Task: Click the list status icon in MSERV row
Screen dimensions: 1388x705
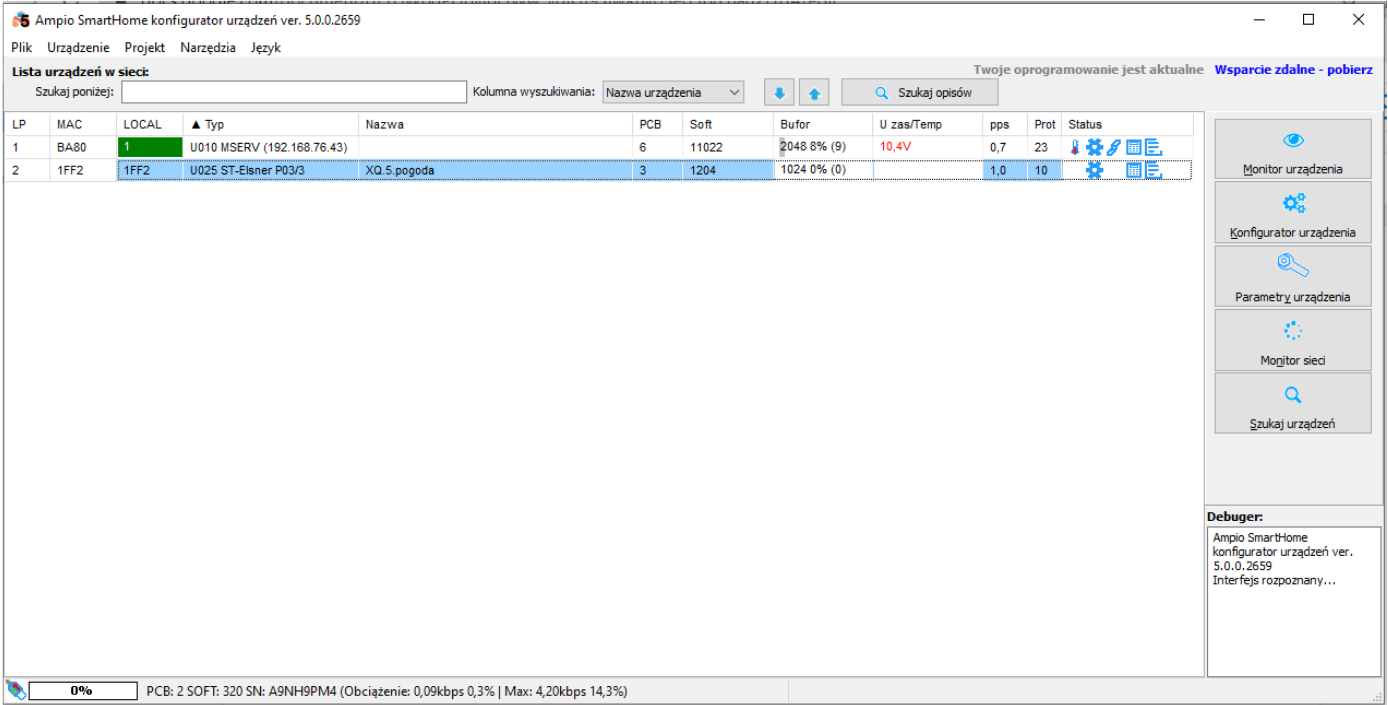Action: [1154, 147]
